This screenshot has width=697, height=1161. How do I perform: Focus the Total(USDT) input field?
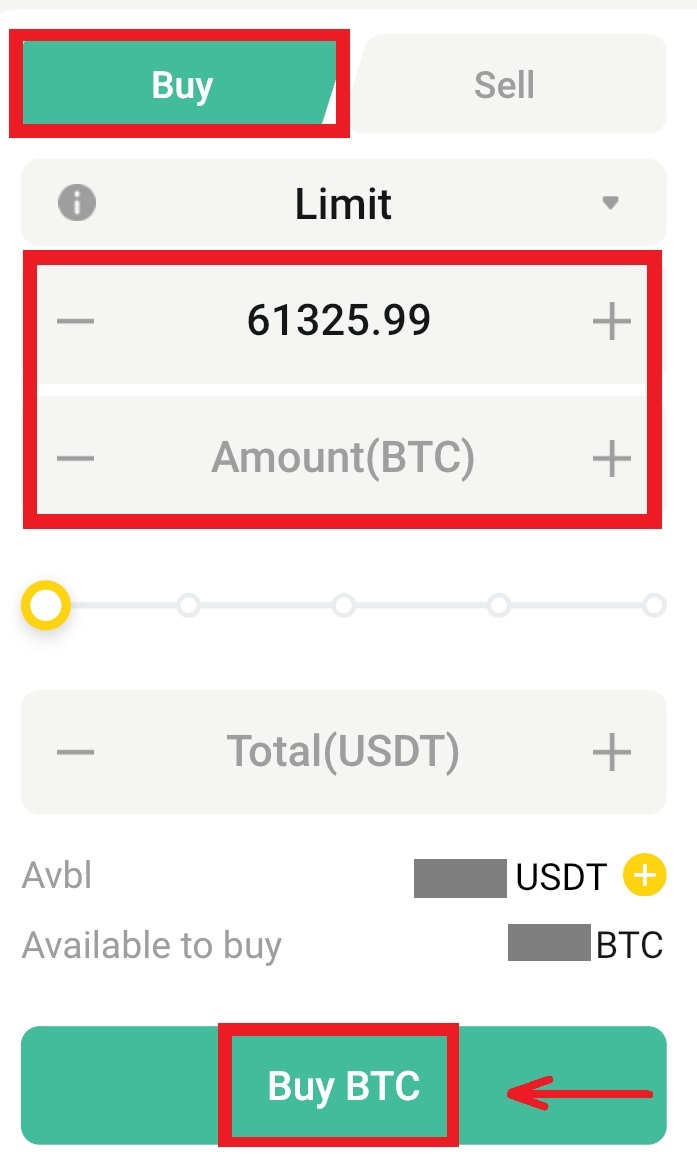[343, 751]
